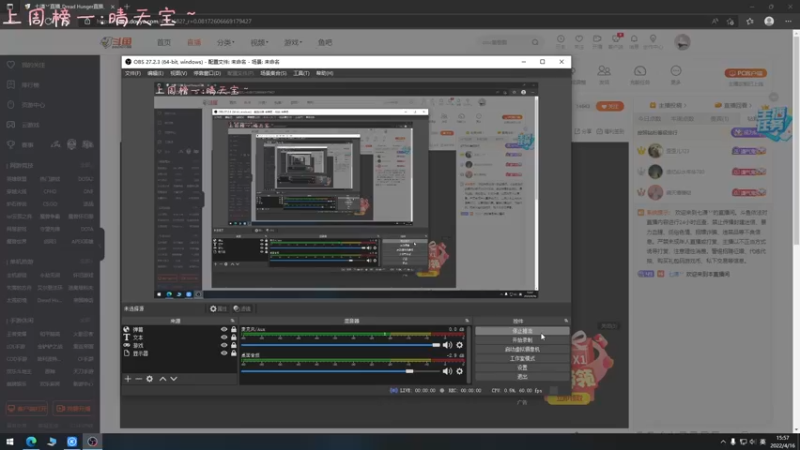This screenshot has height=450, width=800.
Task: Toggle visibility of the 显示器 source
Action: (224, 353)
